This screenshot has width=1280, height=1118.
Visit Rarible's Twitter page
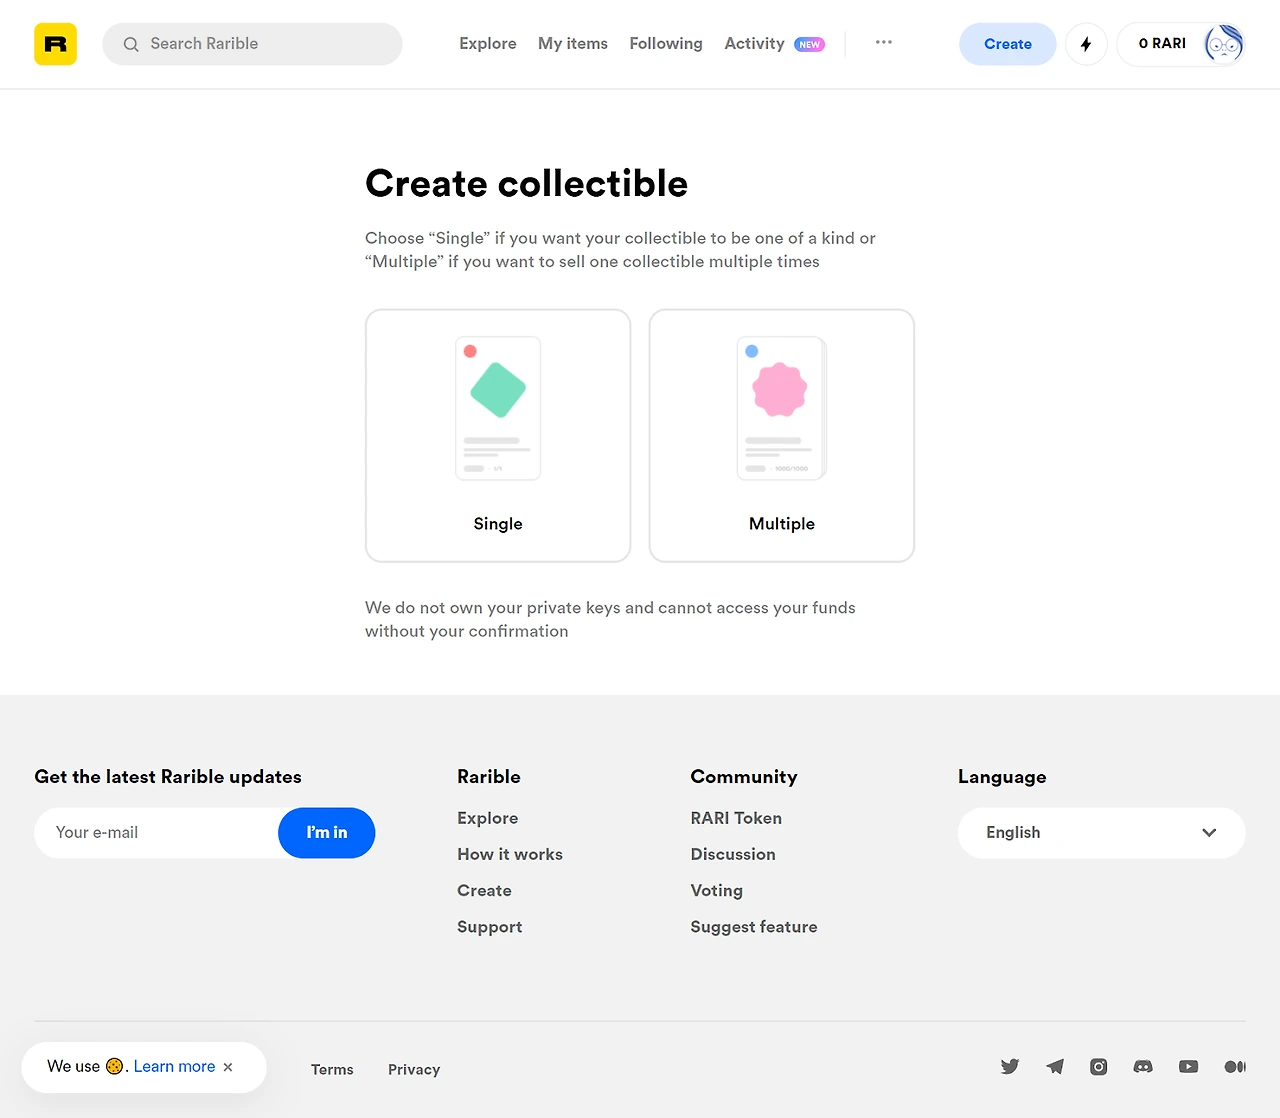pos(1010,1067)
